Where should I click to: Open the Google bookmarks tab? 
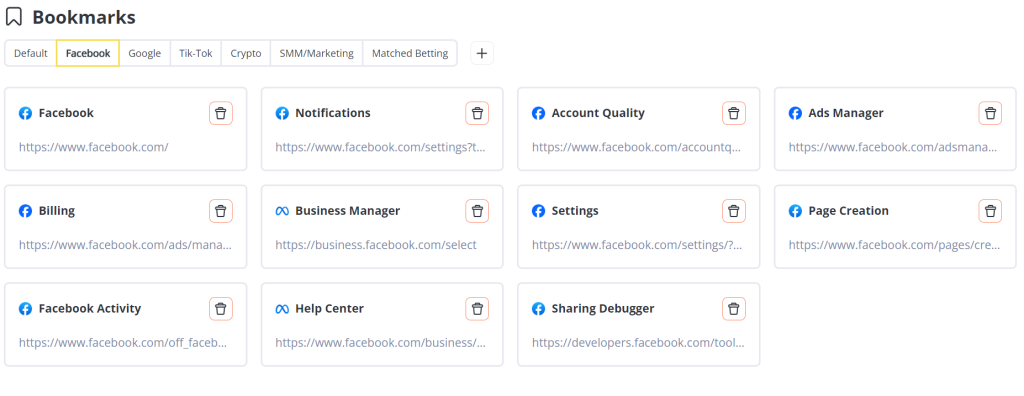[x=144, y=54]
